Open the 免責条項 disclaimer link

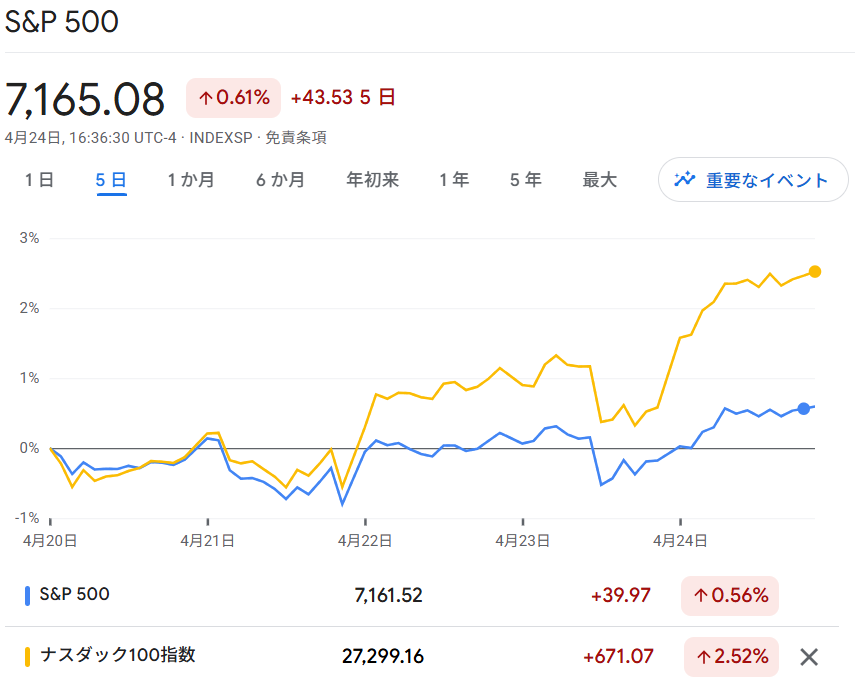coord(295,137)
